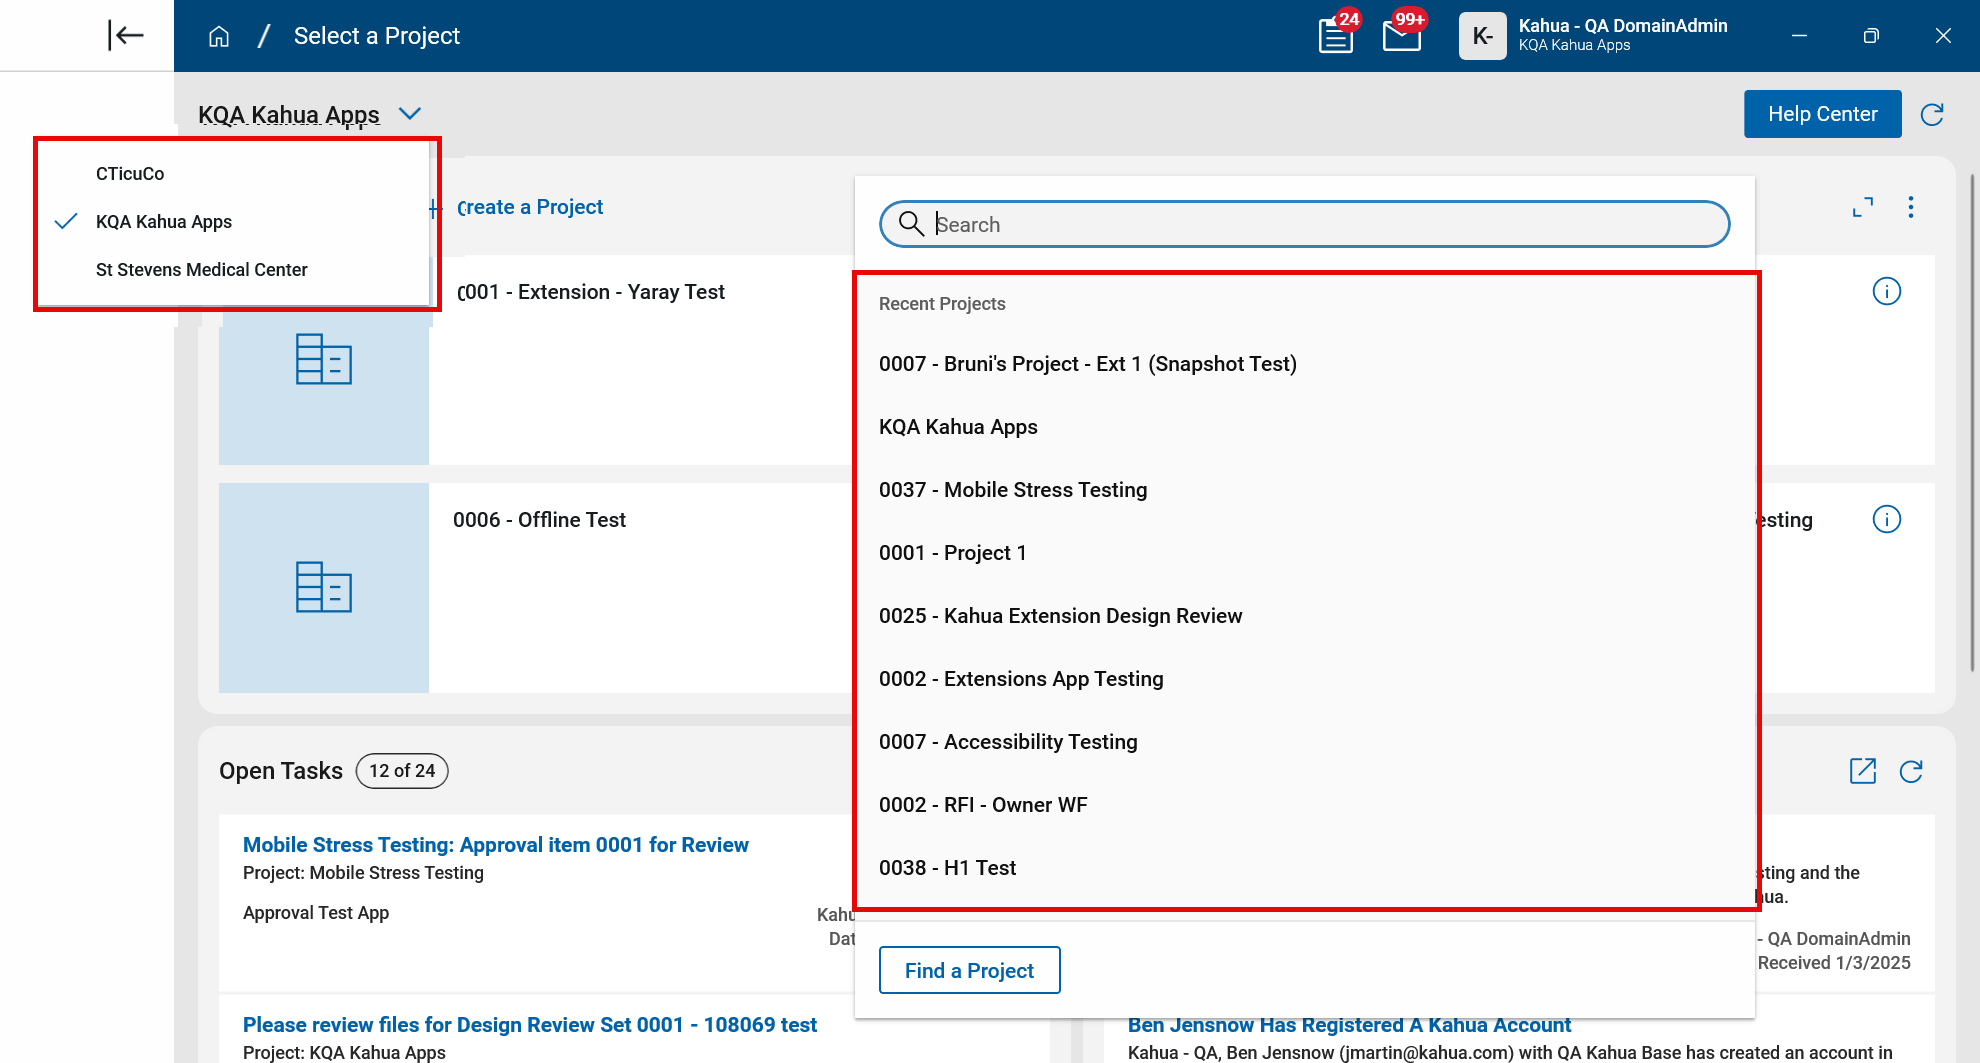Click the Open Tasks heading
Image resolution: width=1980 pixels, height=1063 pixels.
pos(281,771)
